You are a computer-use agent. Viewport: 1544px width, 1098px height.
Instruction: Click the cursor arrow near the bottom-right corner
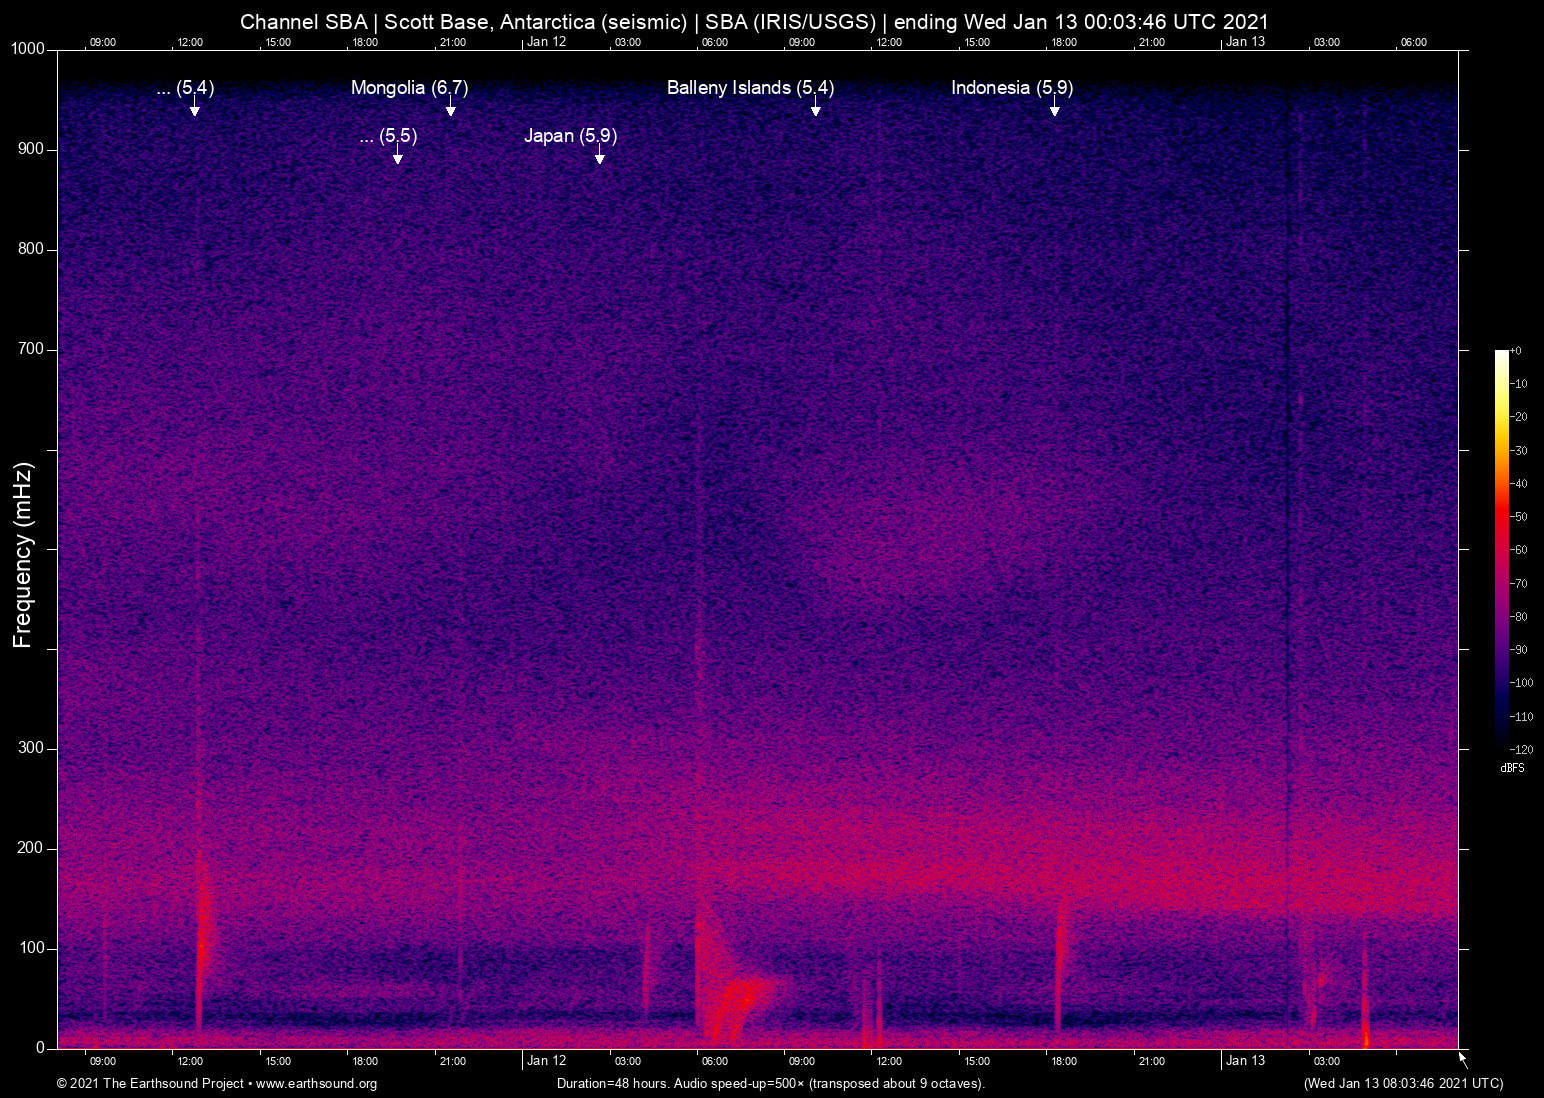pyautogui.click(x=1461, y=1058)
